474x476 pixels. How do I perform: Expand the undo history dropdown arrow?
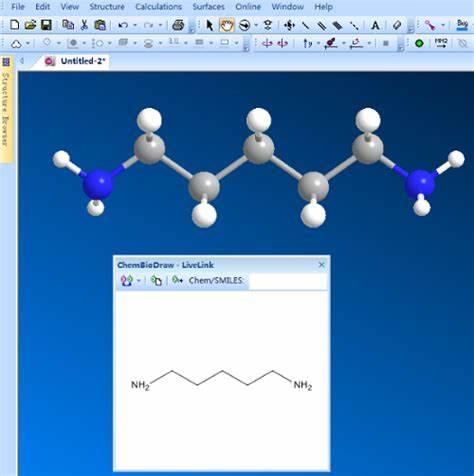click(x=135, y=25)
